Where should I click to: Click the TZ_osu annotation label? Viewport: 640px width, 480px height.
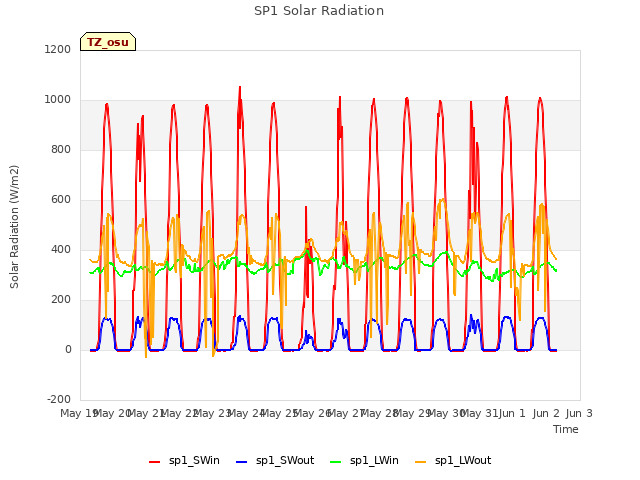click(108, 42)
